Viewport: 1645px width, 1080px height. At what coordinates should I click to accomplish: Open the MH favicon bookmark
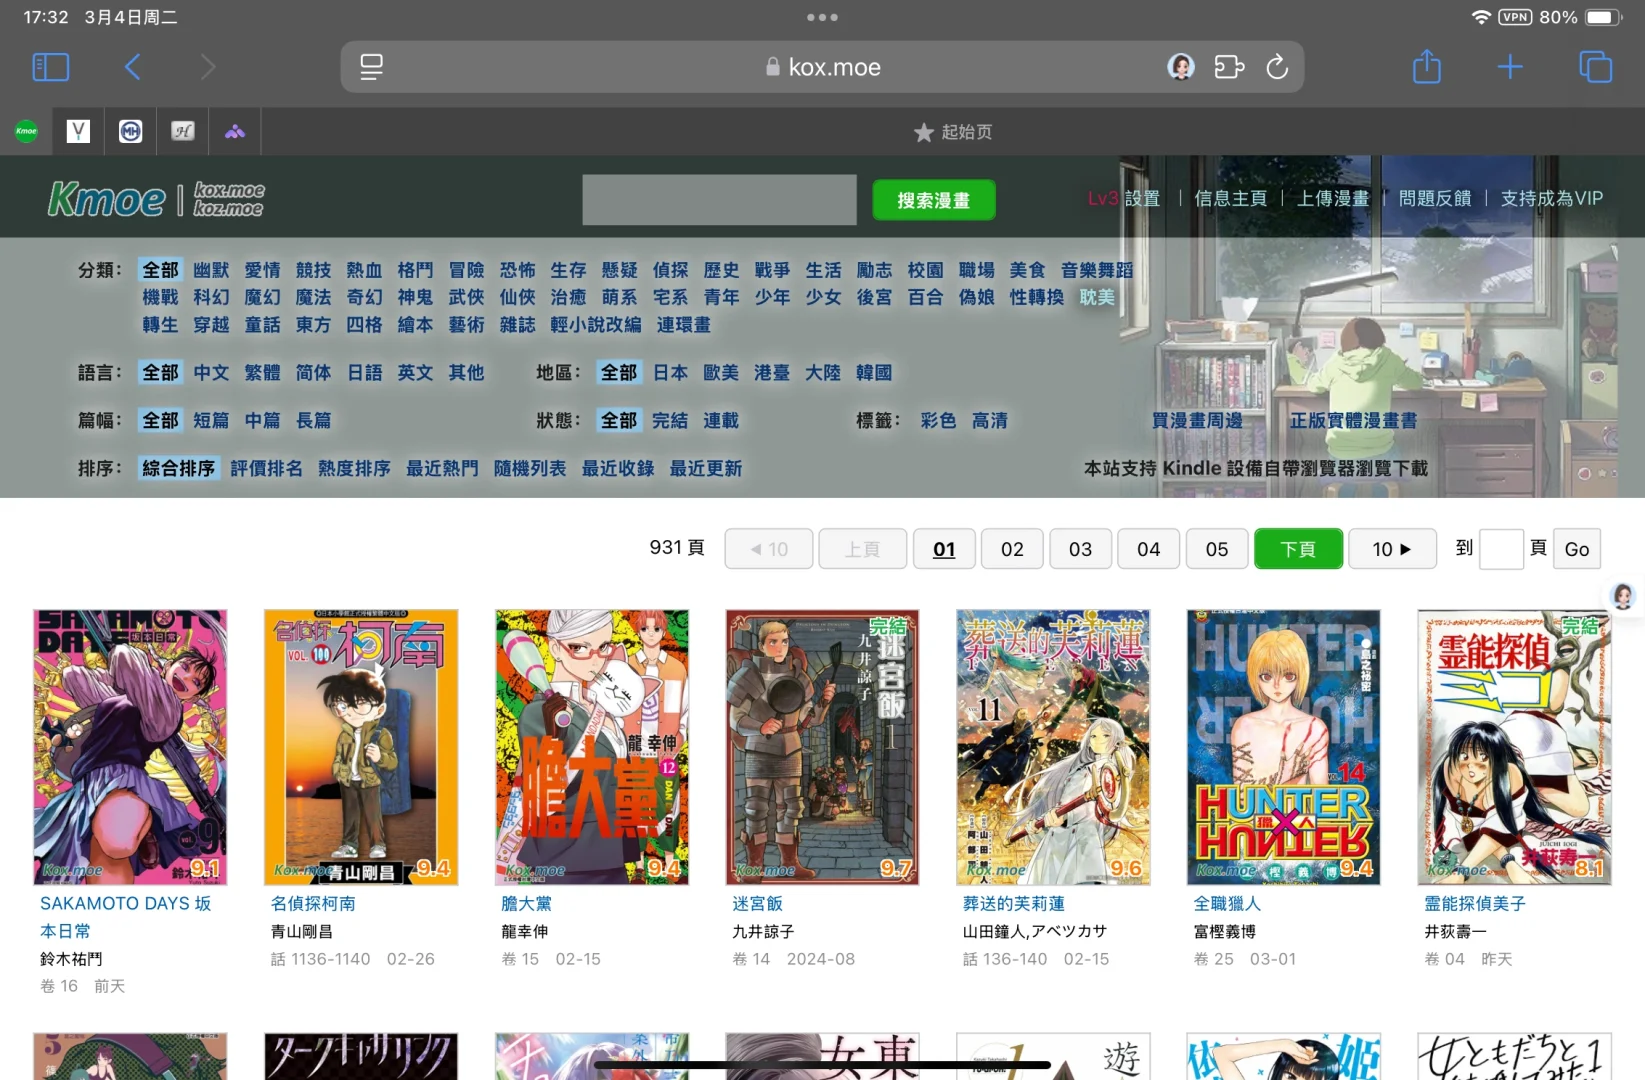(130, 131)
